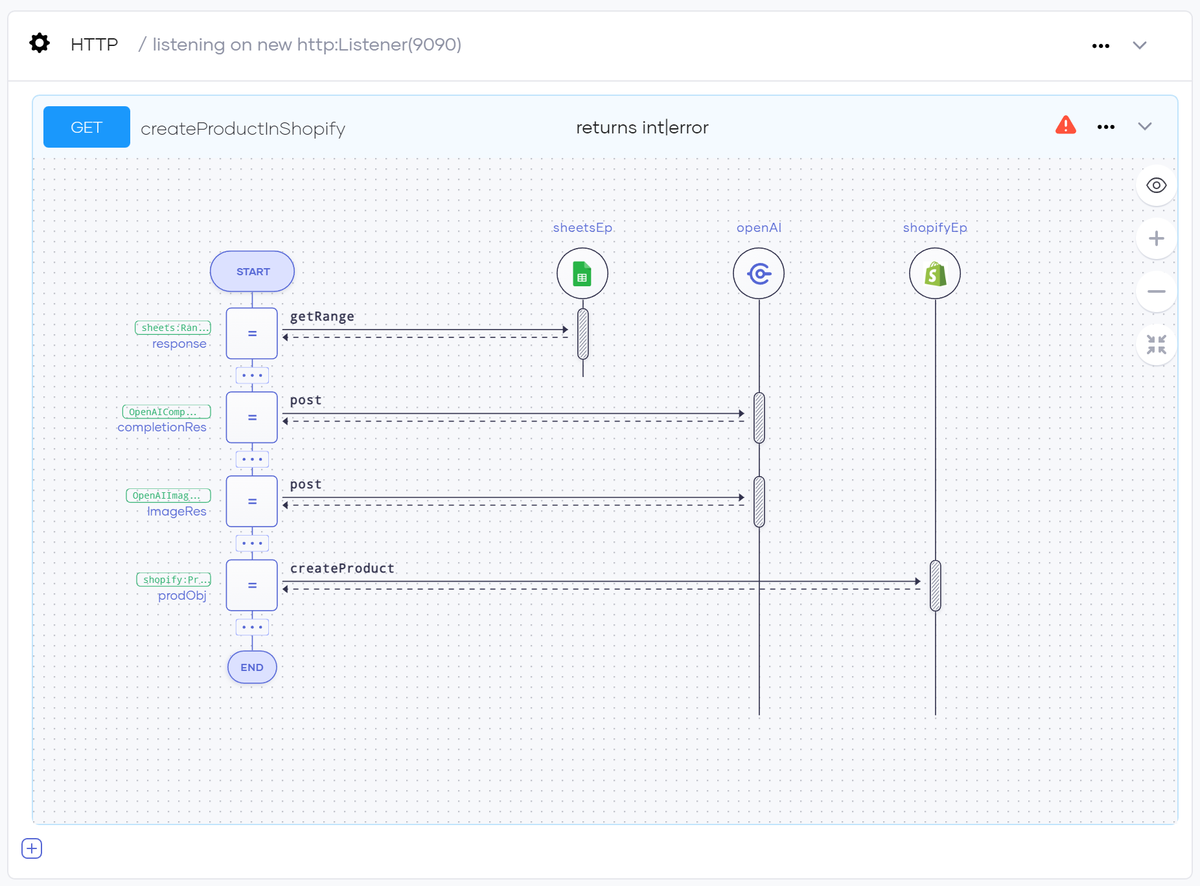Click openAI activation bar for ImageRes call
The width and height of the screenshot is (1200, 886).
click(x=759, y=502)
